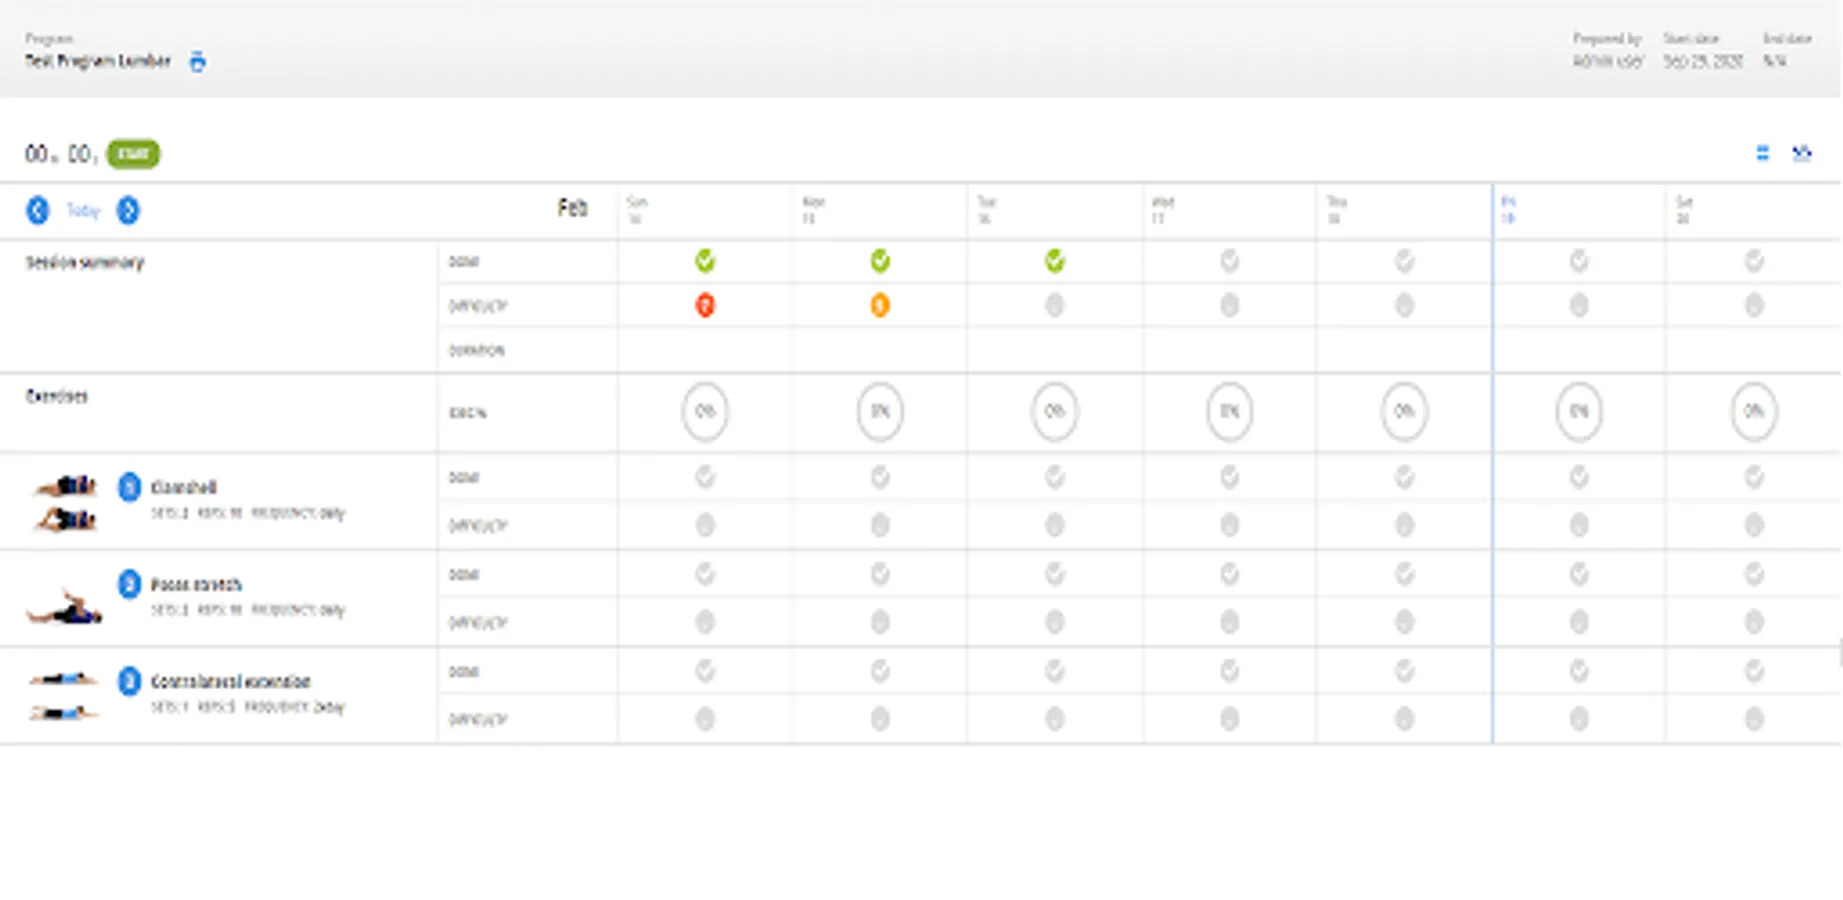Mark the Friday session summary as done
This screenshot has width=1843, height=900.
[1579, 262]
